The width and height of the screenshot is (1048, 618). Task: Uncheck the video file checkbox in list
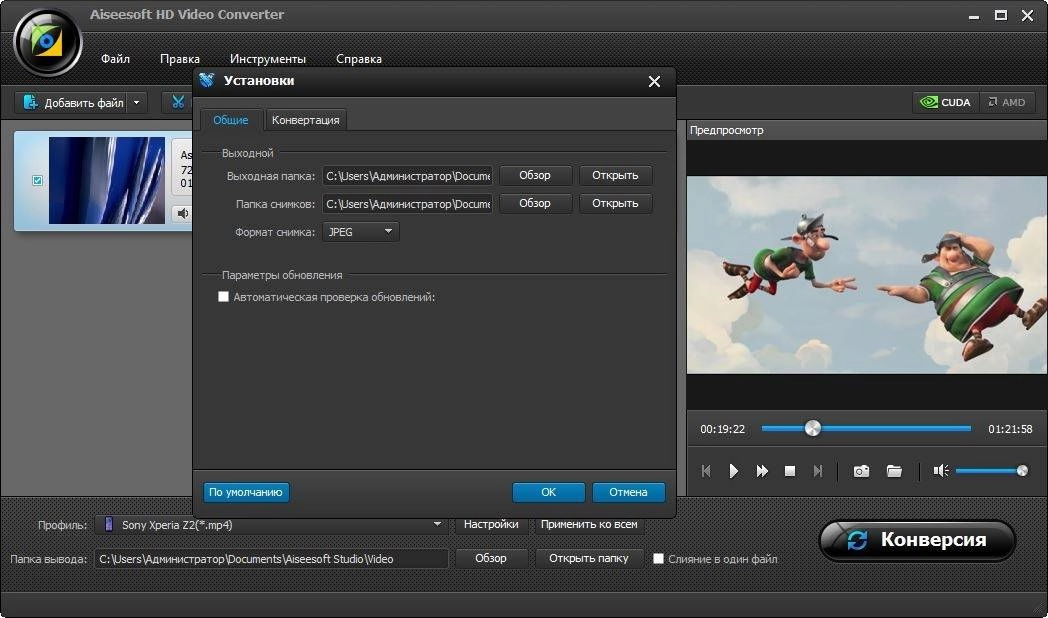tap(37, 180)
